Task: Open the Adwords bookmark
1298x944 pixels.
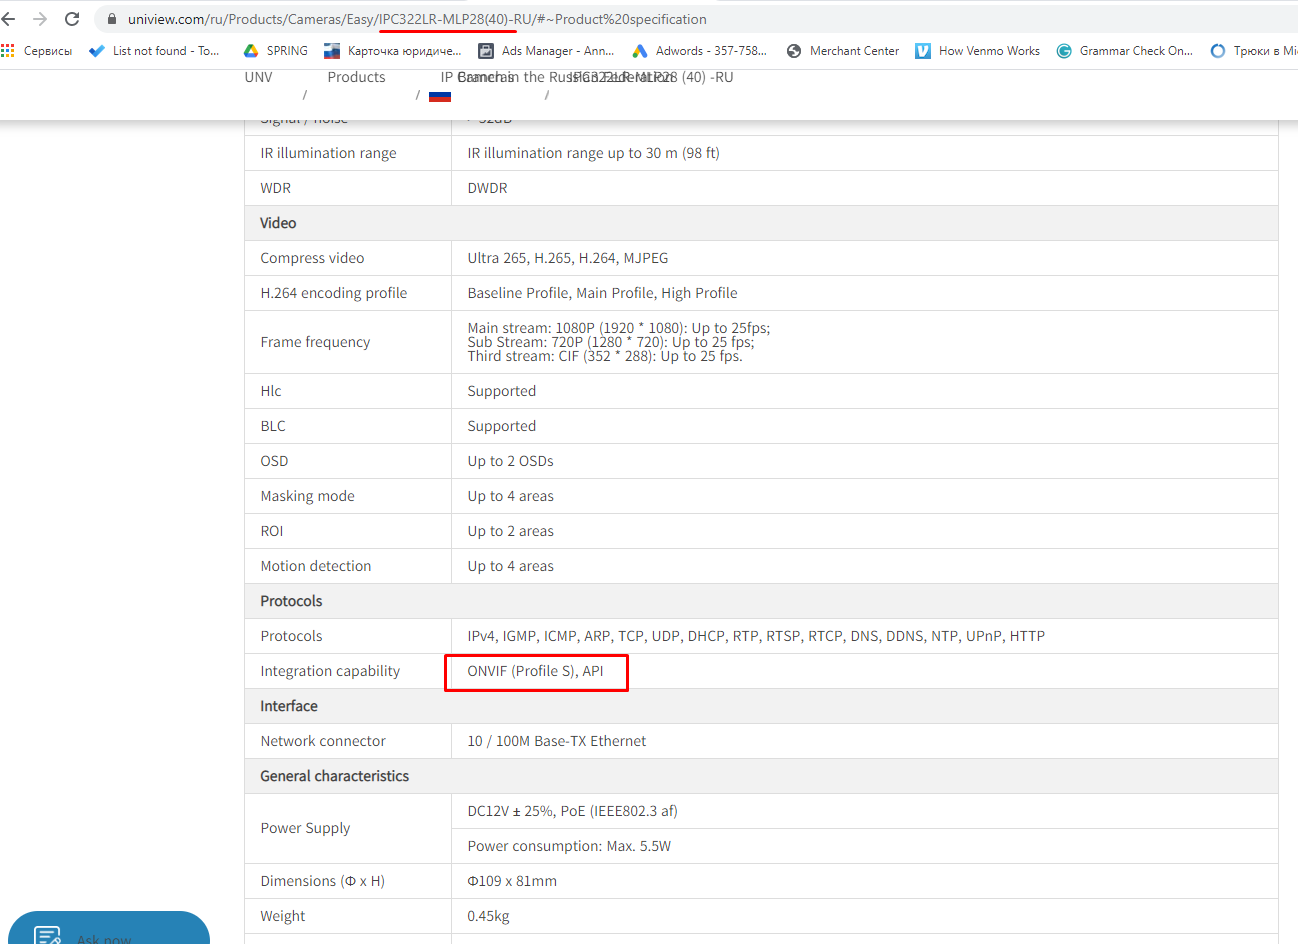Action: 699,51
